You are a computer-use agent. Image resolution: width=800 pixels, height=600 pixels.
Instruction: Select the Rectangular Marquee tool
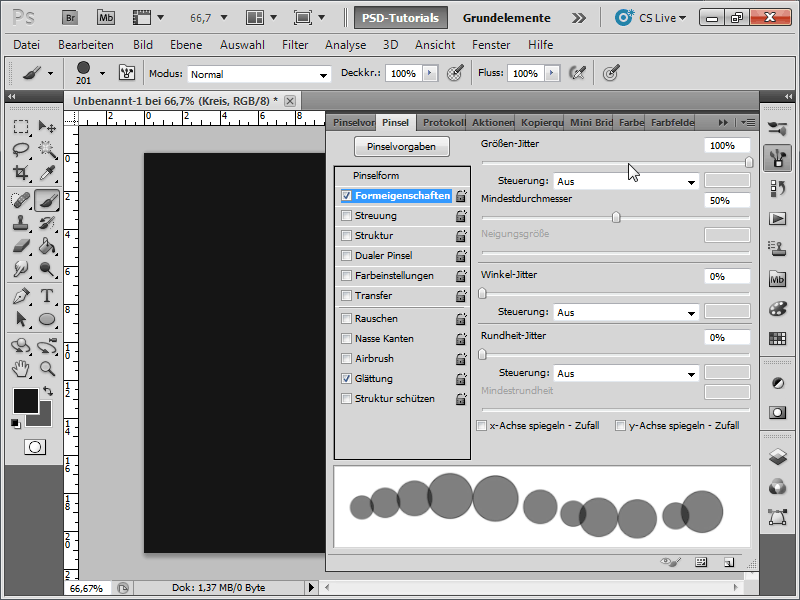point(21,126)
